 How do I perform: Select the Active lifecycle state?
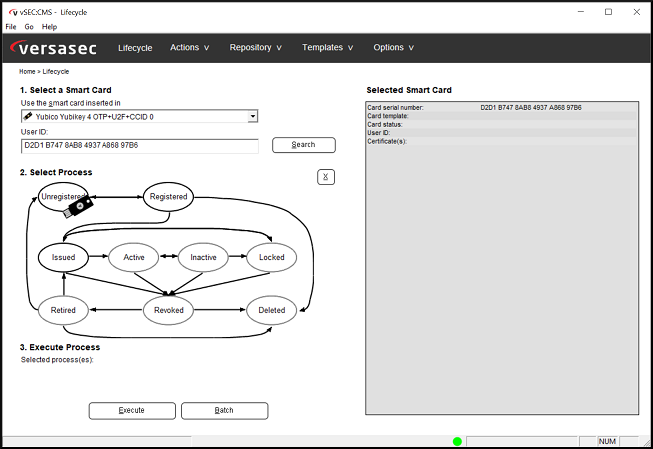click(x=134, y=257)
